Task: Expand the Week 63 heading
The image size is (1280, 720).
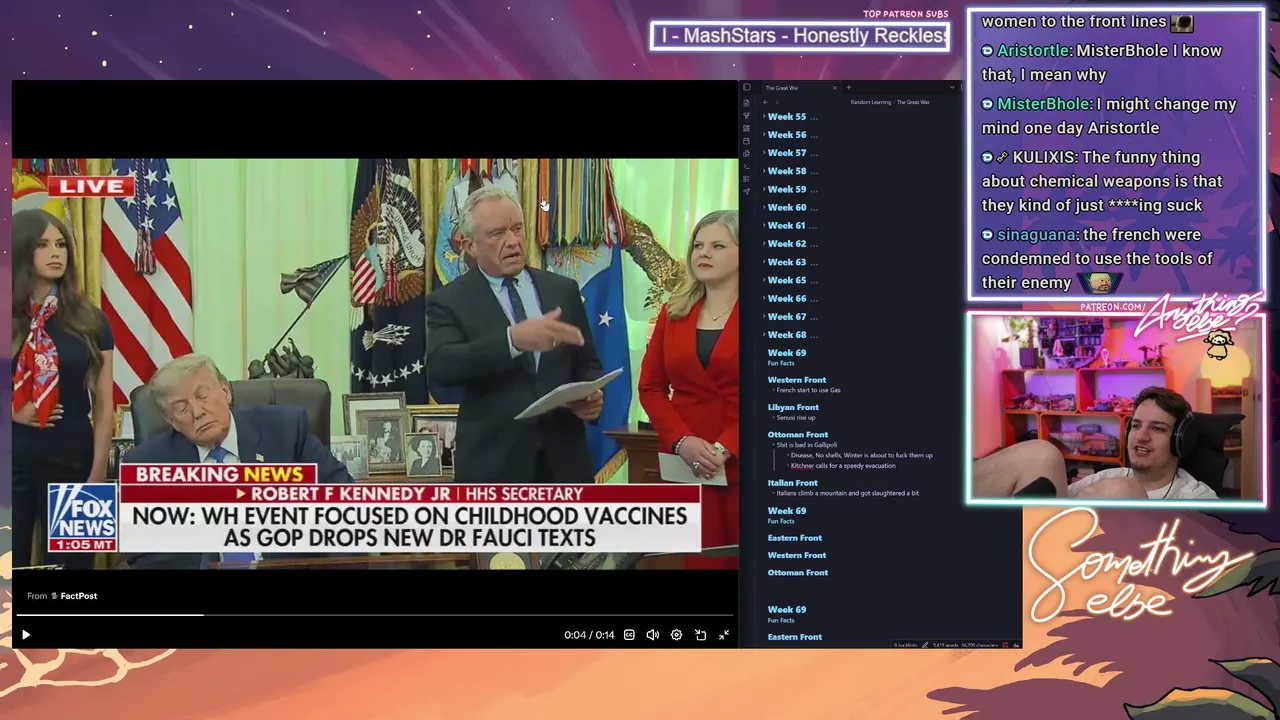Action: coord(764,262)
